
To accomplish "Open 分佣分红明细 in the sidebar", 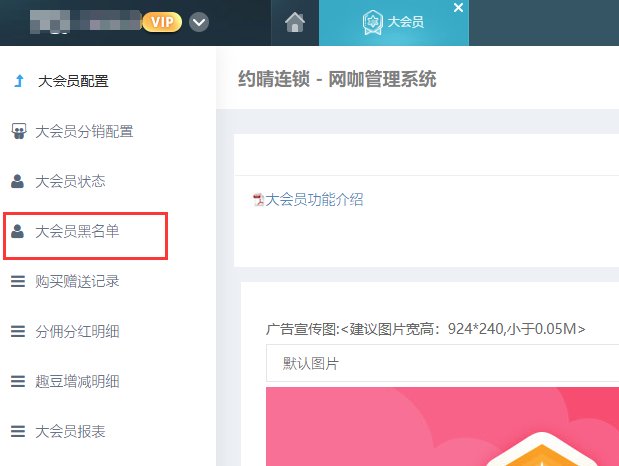I will (77, 331).
